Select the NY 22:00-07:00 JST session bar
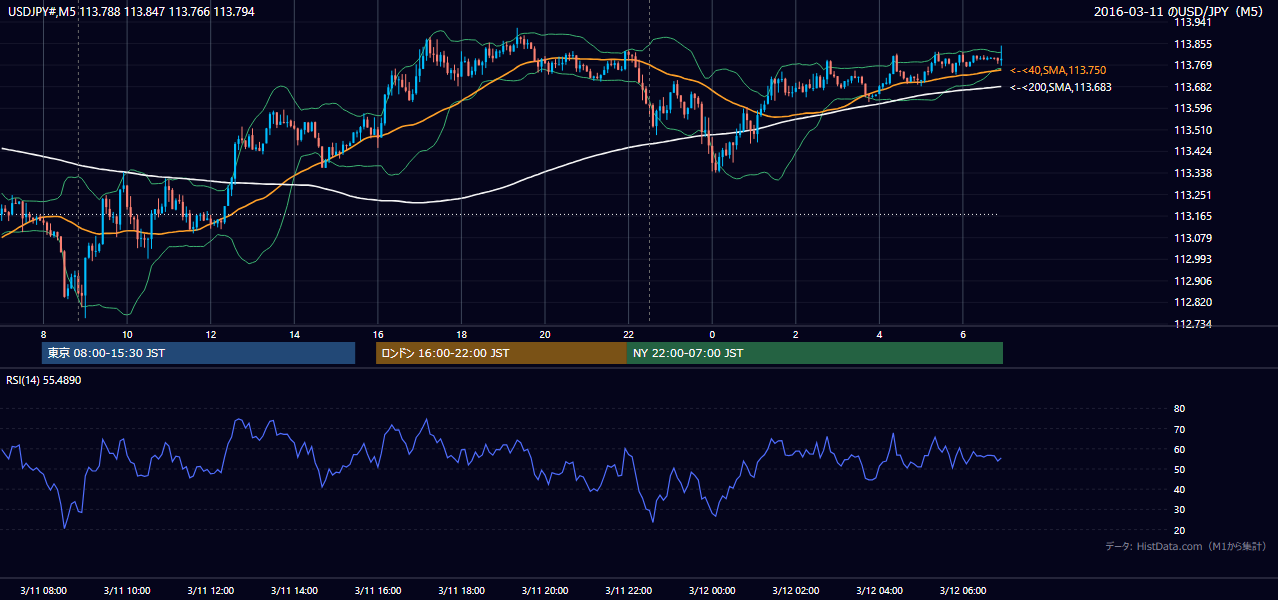Viewport: 1278px width, 600px height. [x=815, y=353]
